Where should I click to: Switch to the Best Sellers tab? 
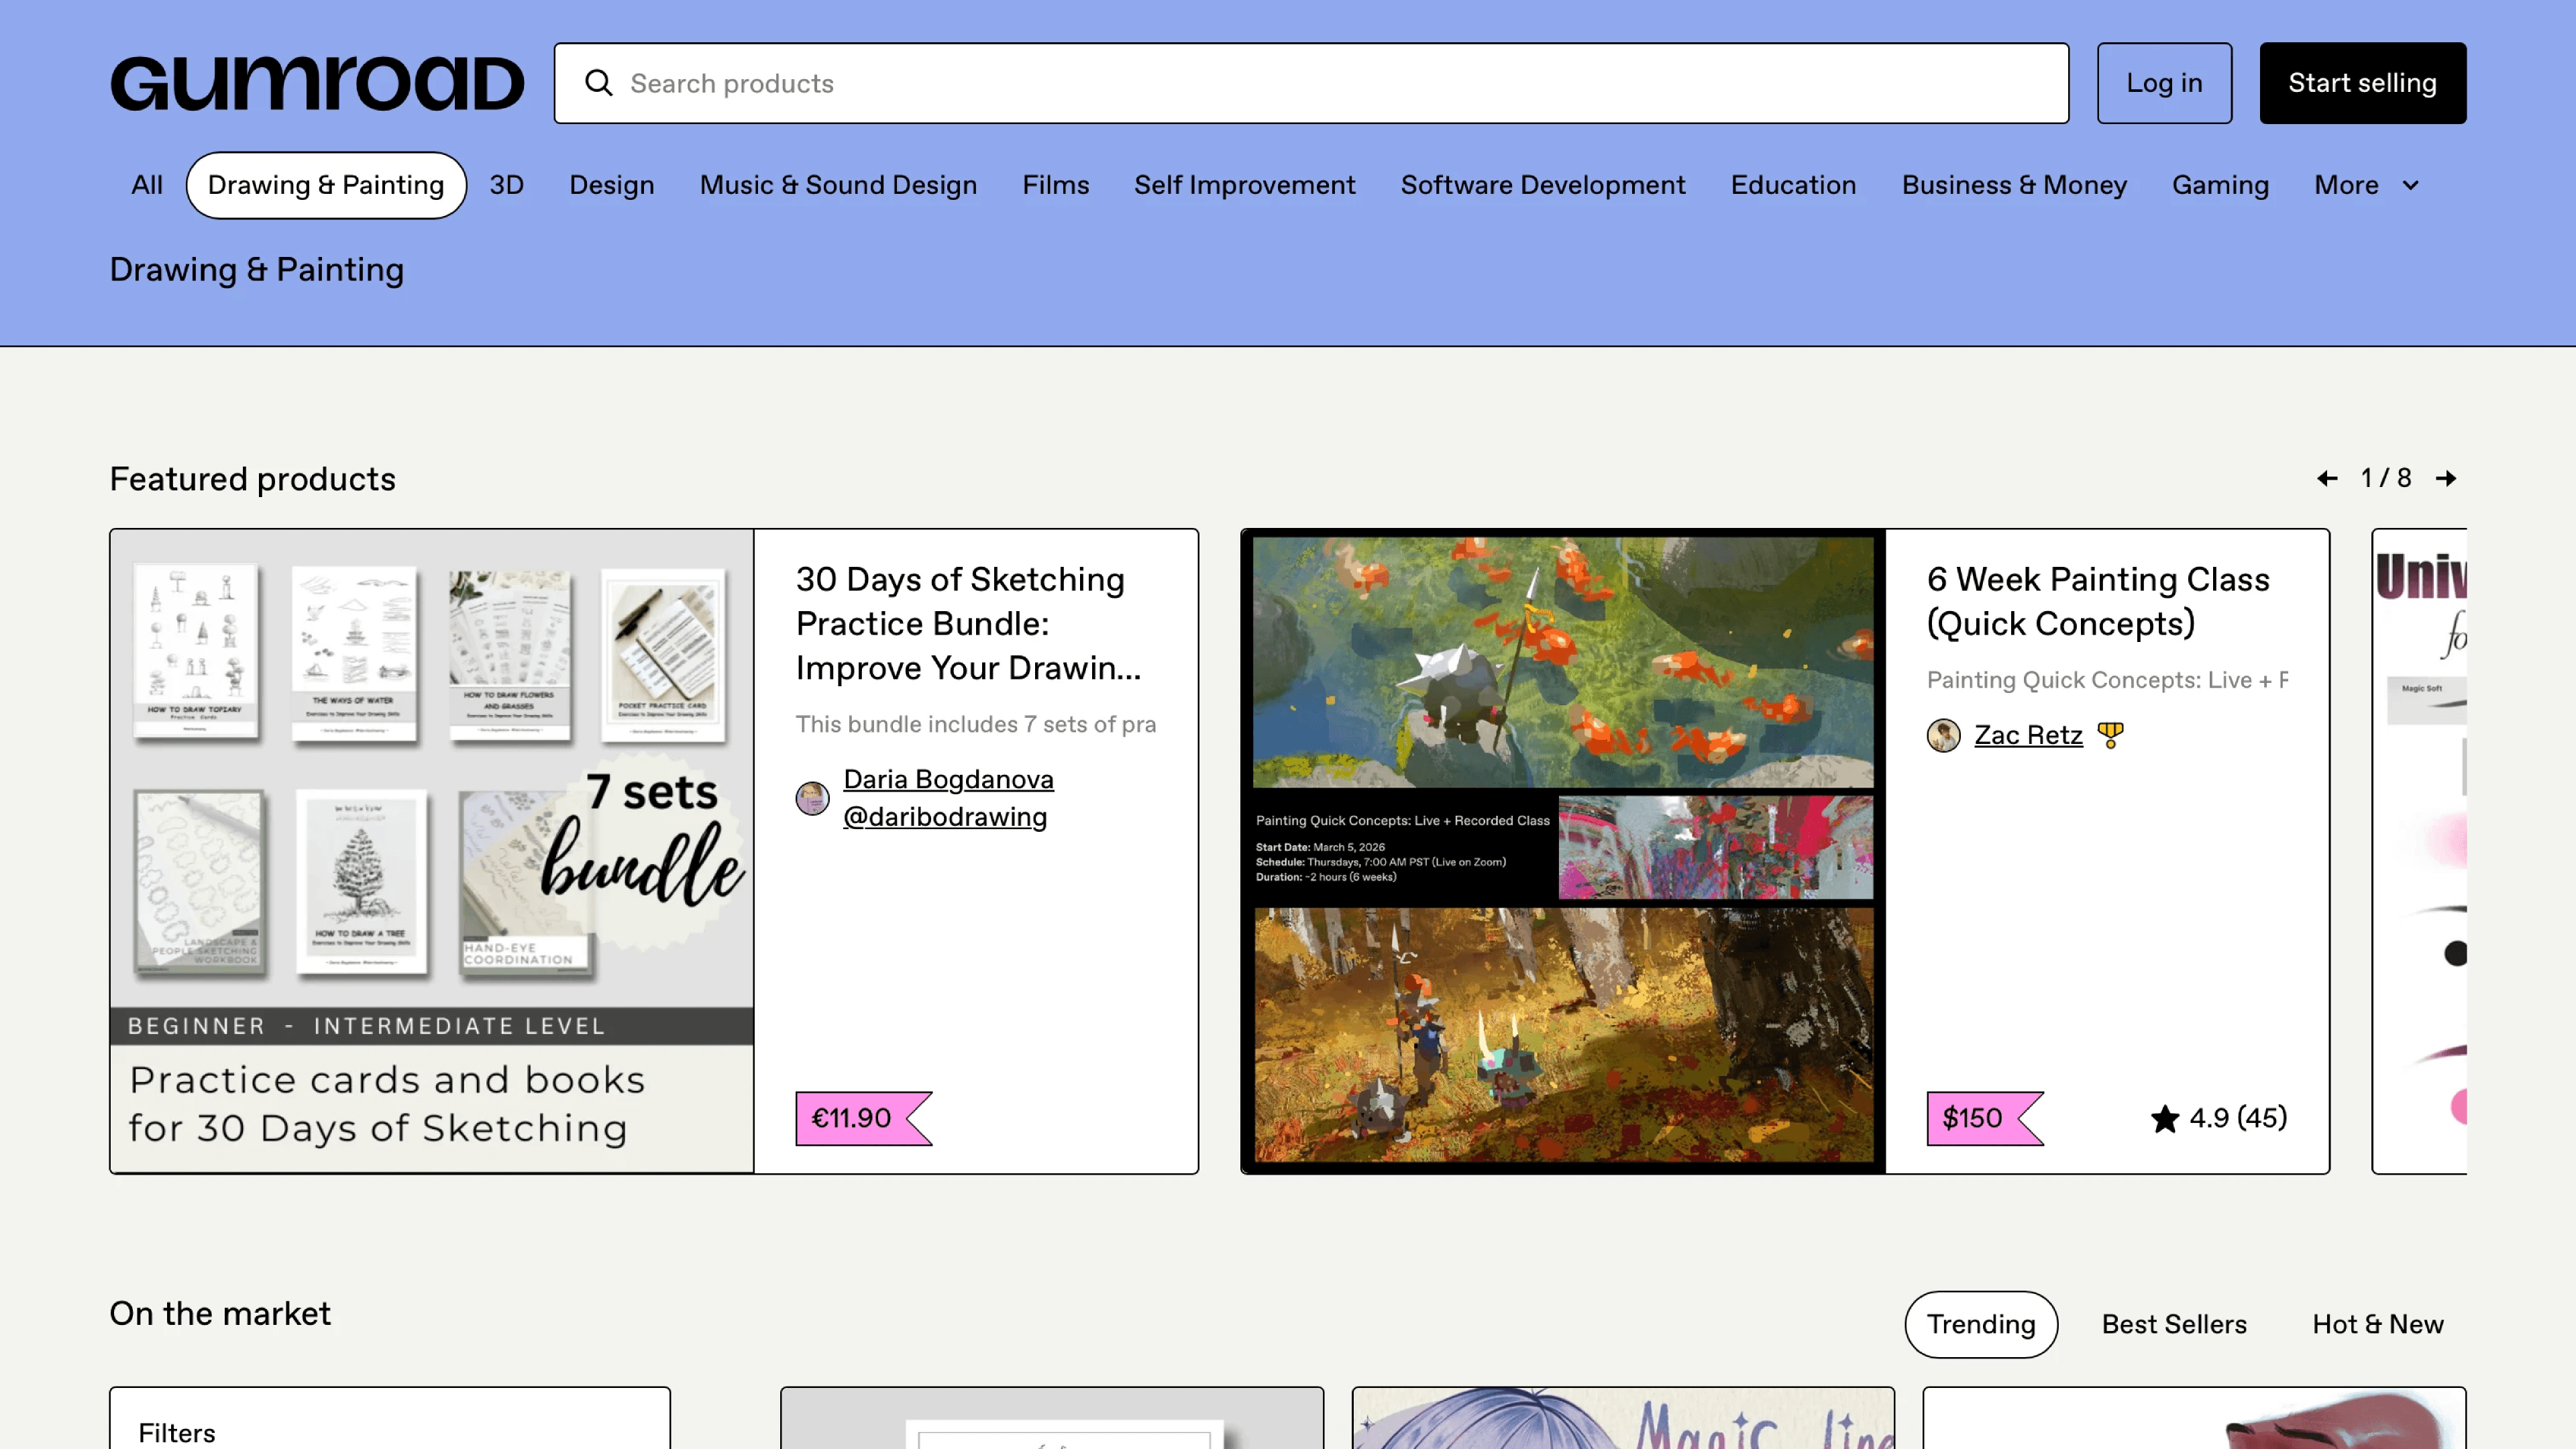pos(2174,1324)
